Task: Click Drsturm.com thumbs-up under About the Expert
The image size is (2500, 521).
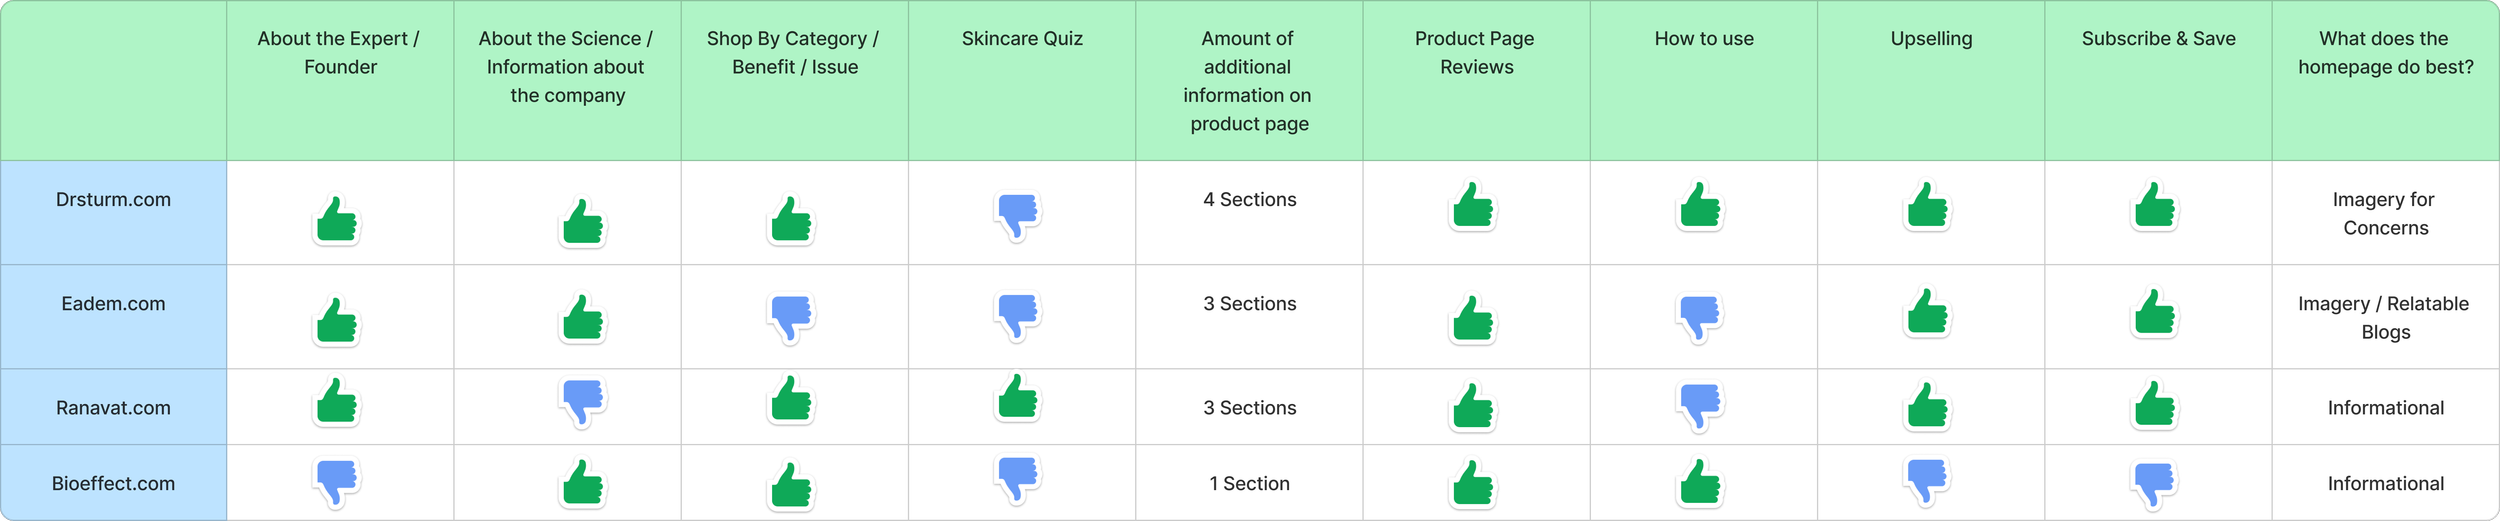Action: [x=337, y=220]
